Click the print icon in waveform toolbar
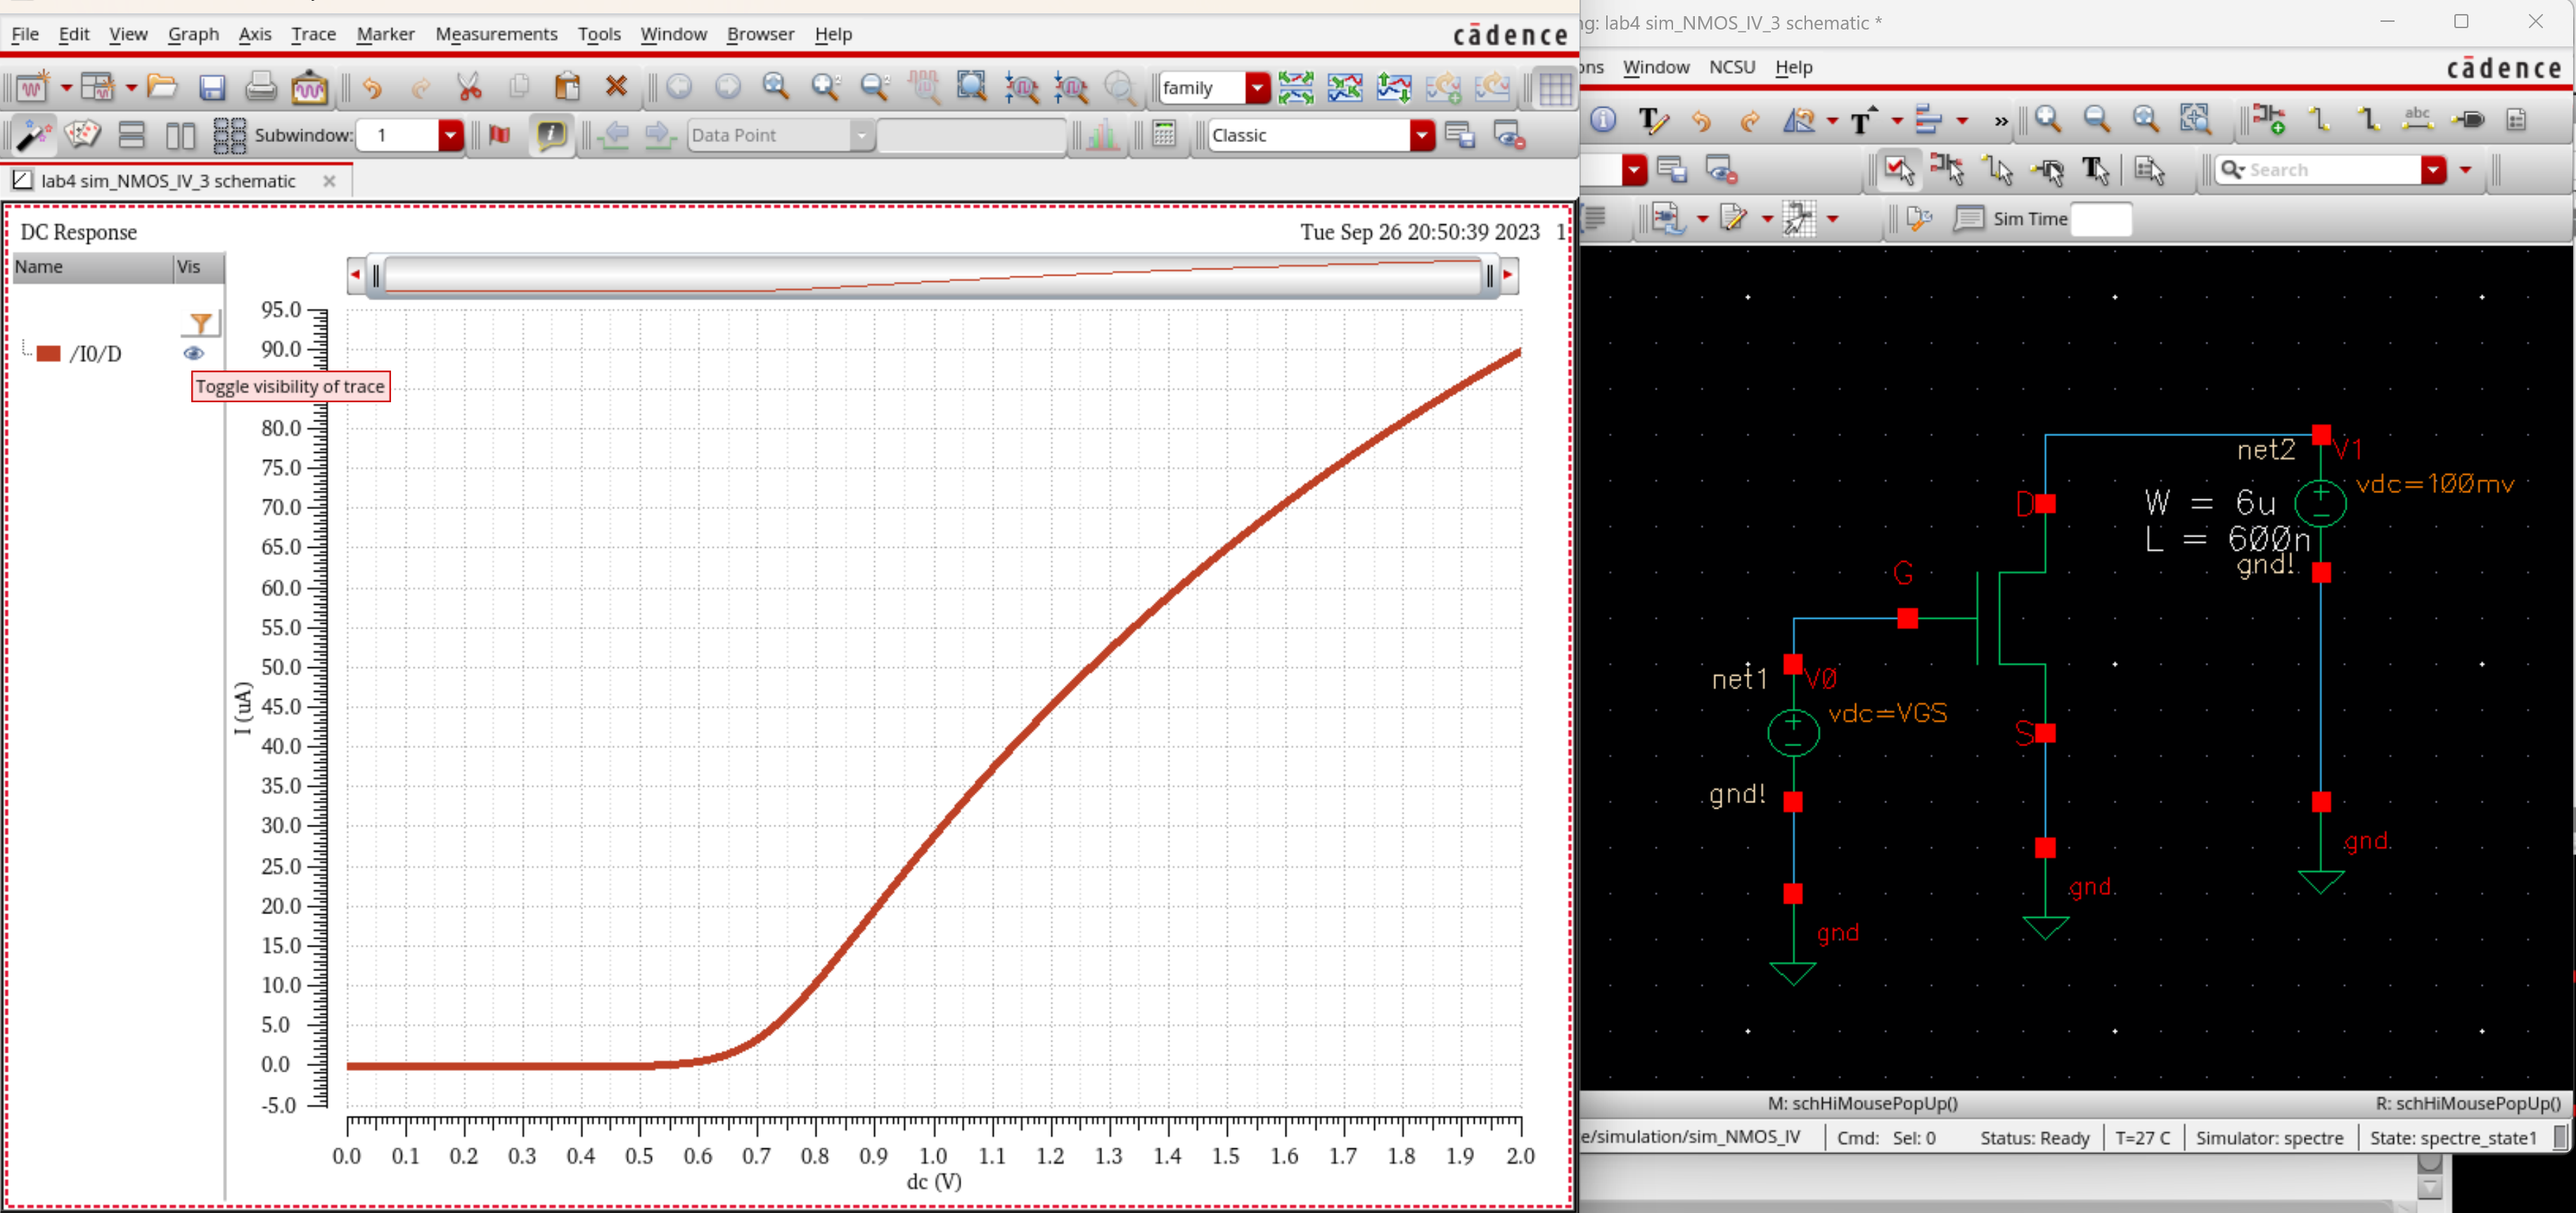Image resolution: width=2576 pixels, height=1213 pixels. (x=260, y=87)
